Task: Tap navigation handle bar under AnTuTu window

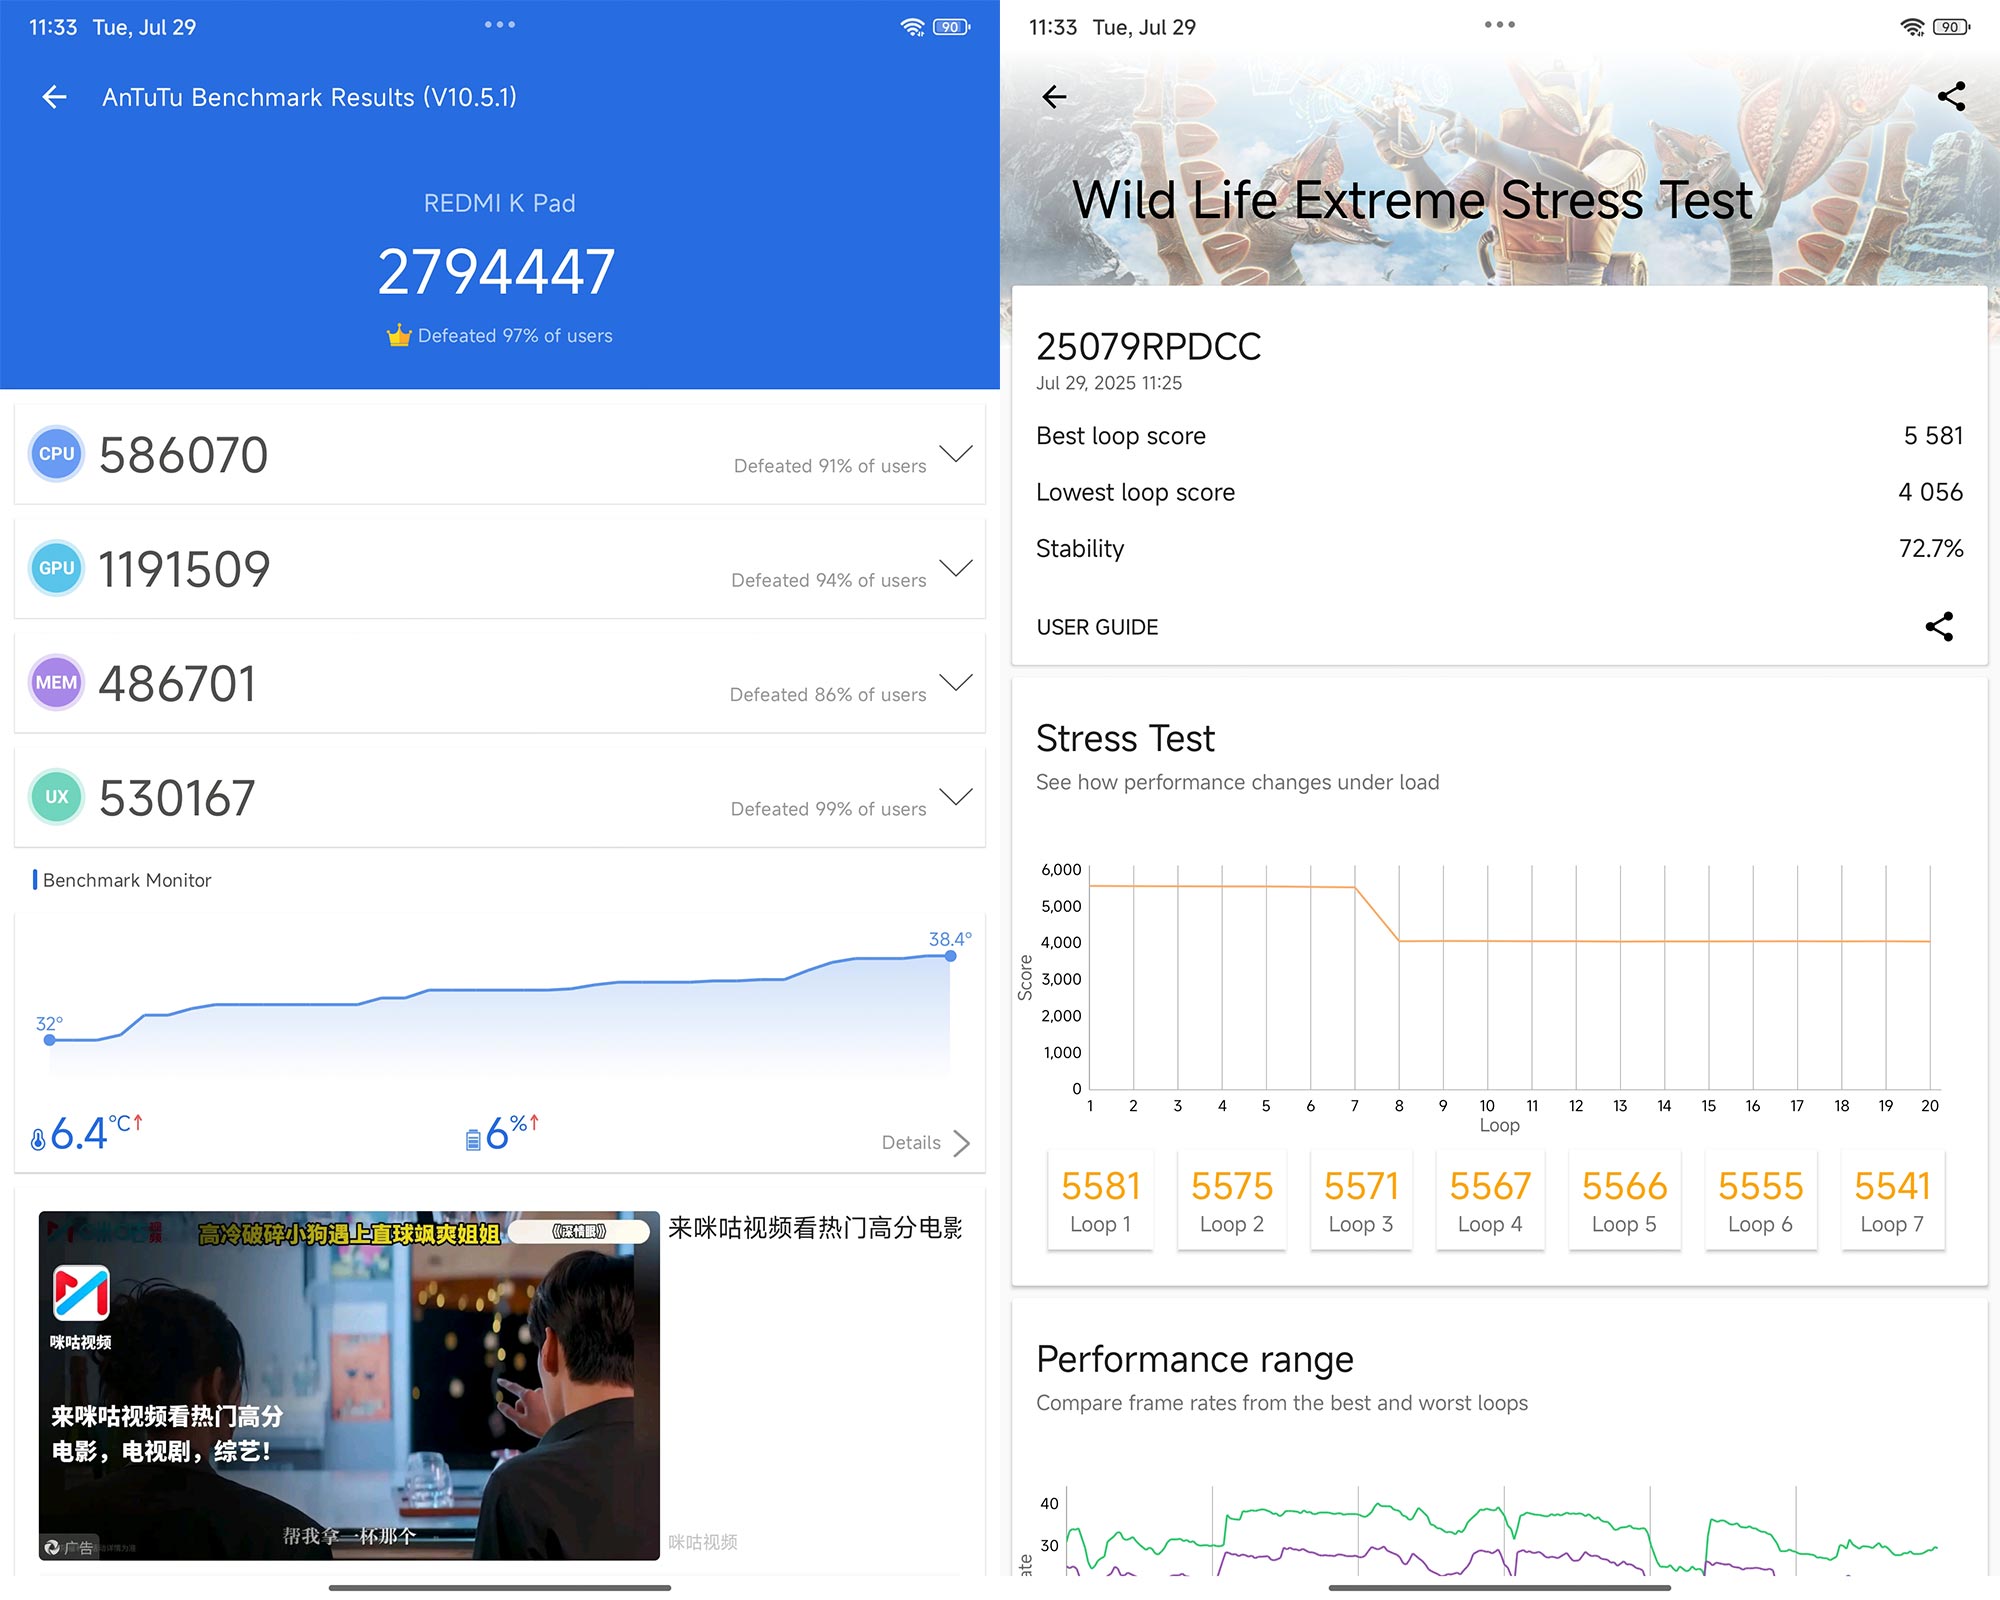Action: point(500,1587)
